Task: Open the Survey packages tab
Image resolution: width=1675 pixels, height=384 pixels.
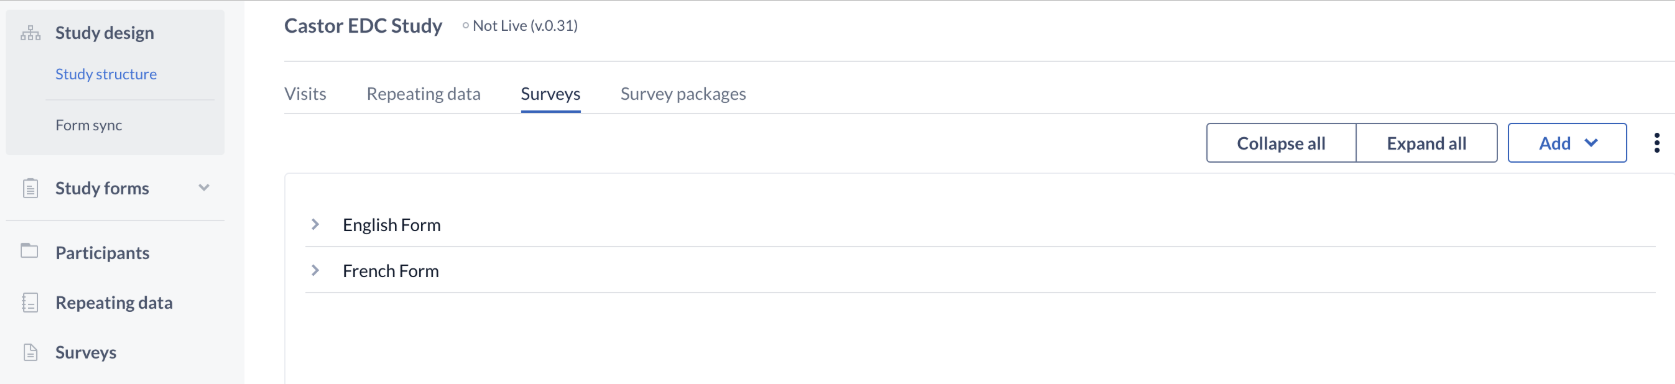Action: [x=683, y=93]
